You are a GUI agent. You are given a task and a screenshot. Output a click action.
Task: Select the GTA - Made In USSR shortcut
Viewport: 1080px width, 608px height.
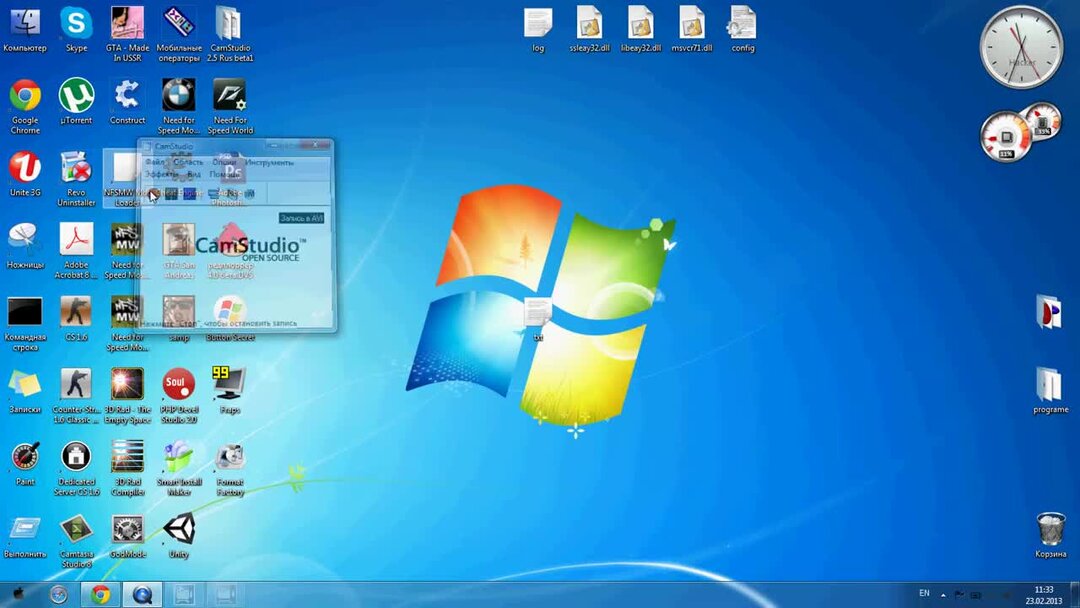pos(127,33)
